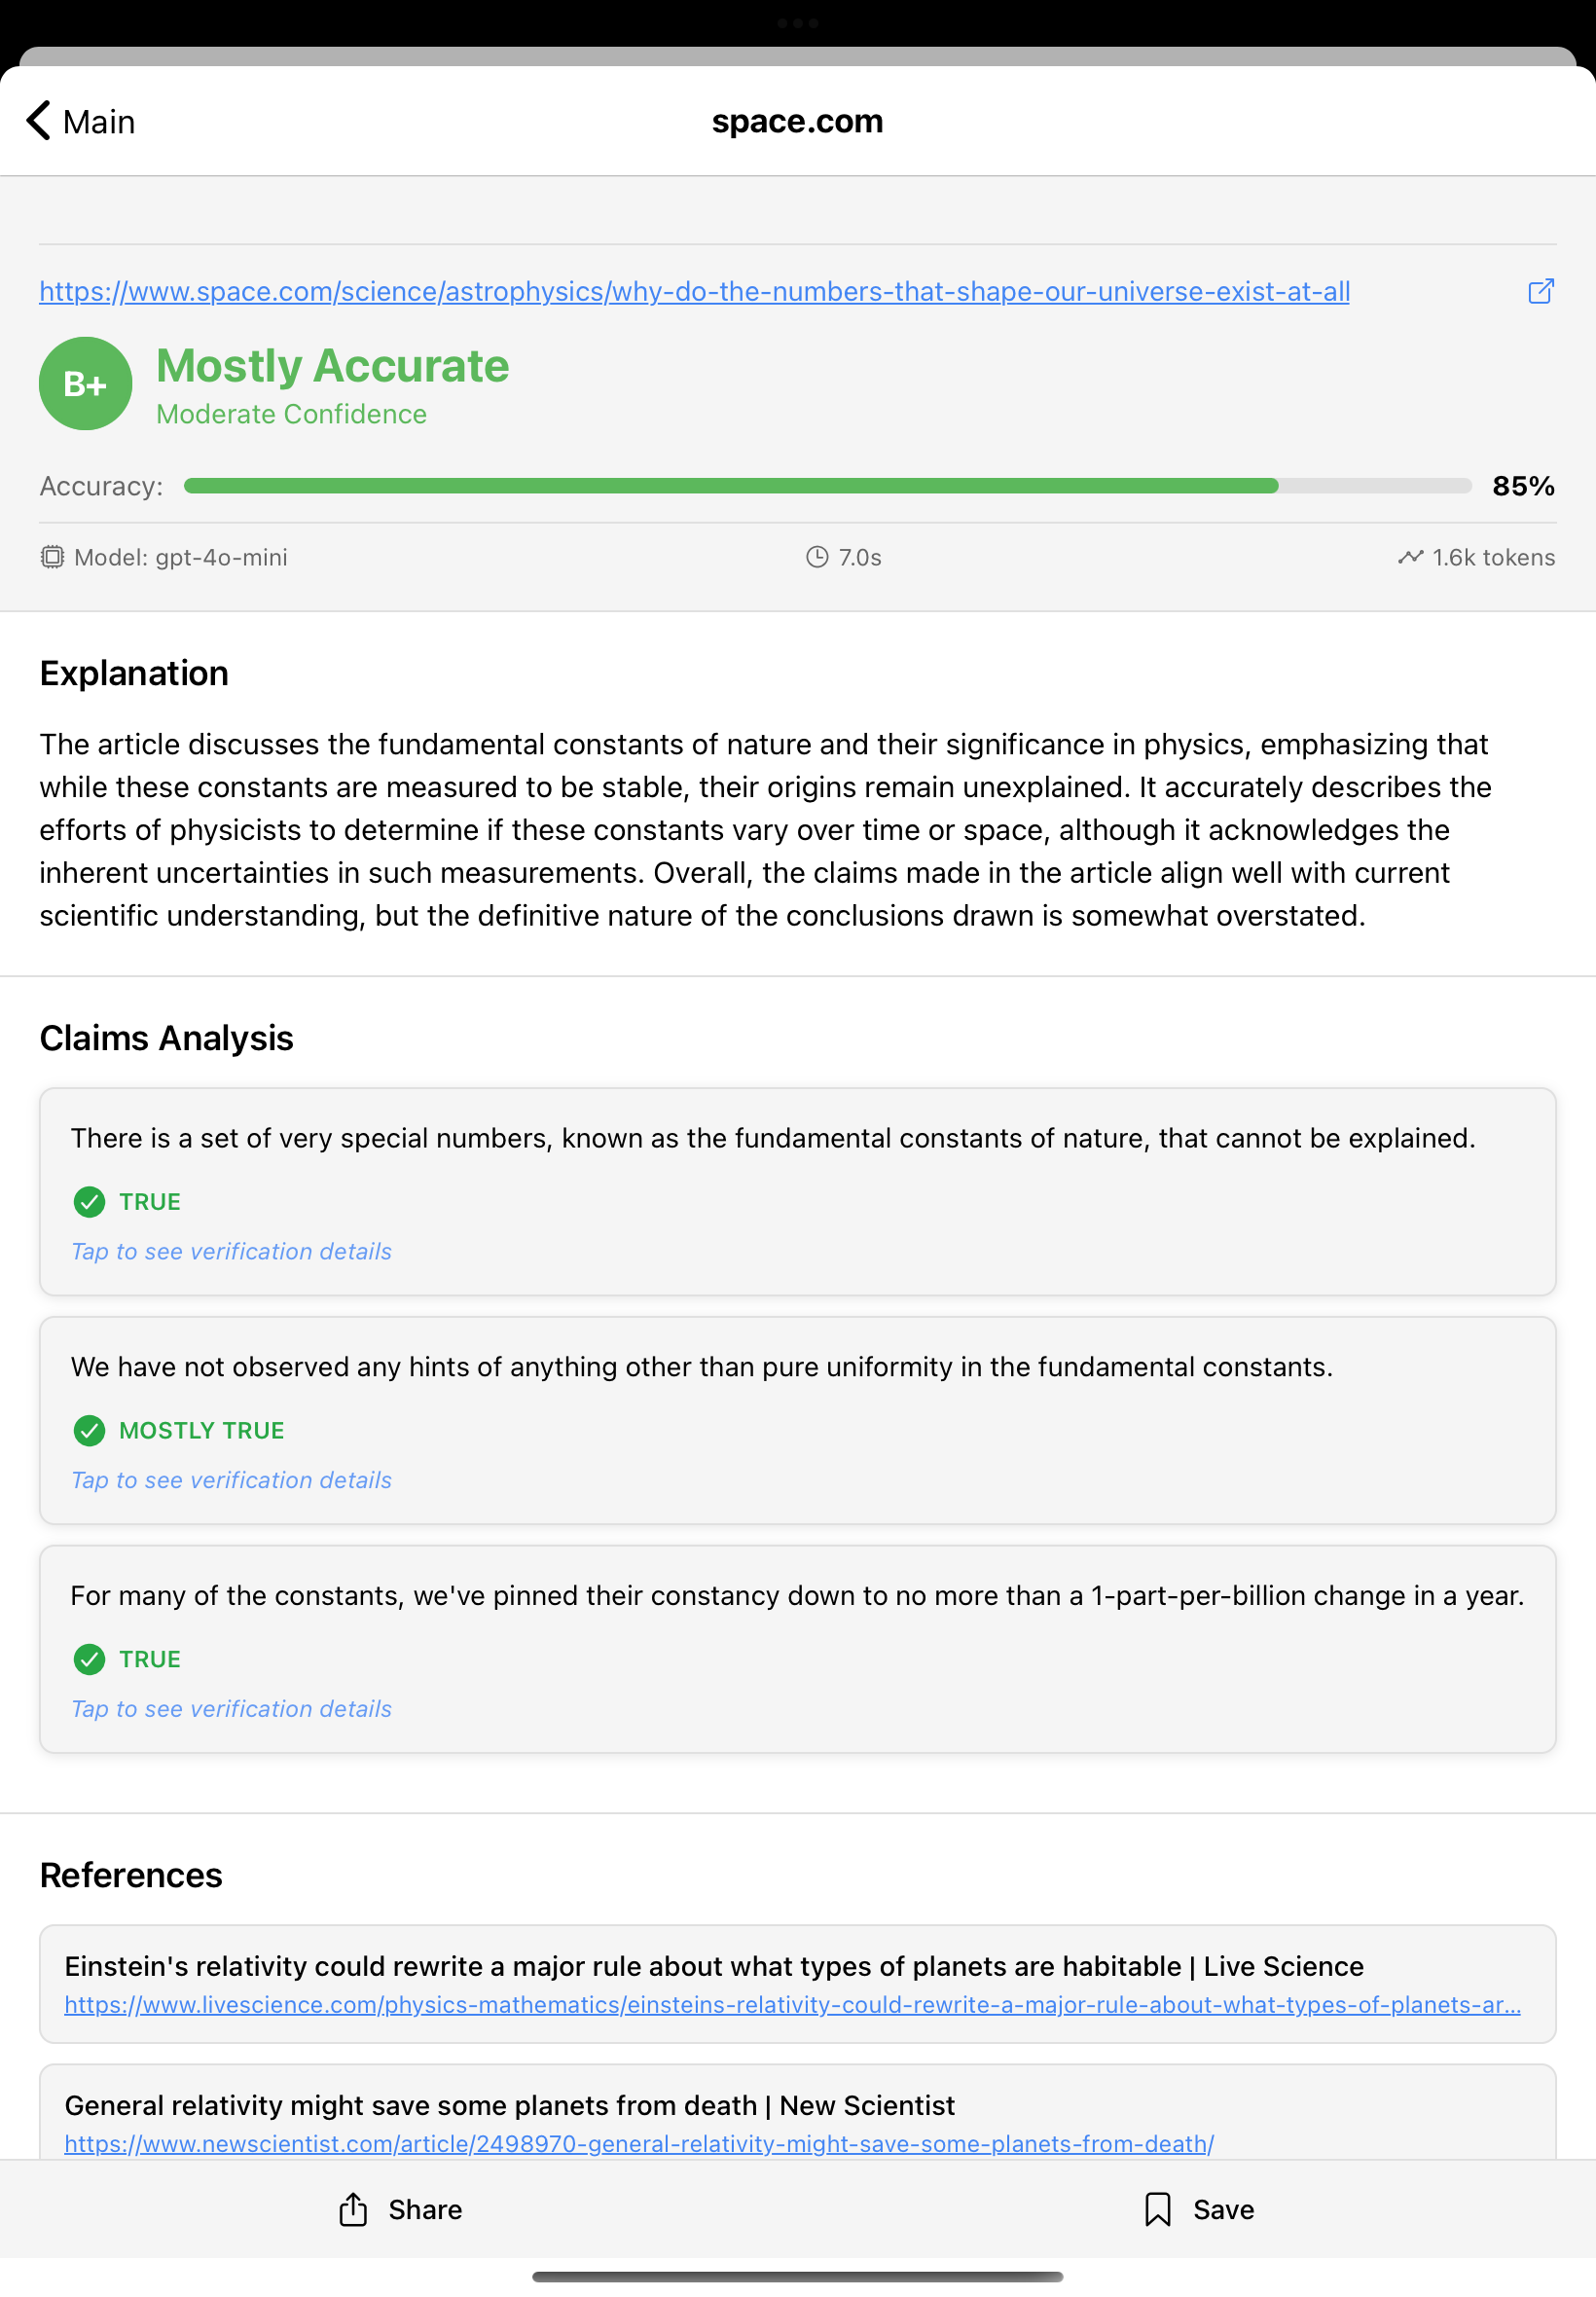Tap the tokens trend icon
The image size is (1596, 2297).
pos(1410,557)
